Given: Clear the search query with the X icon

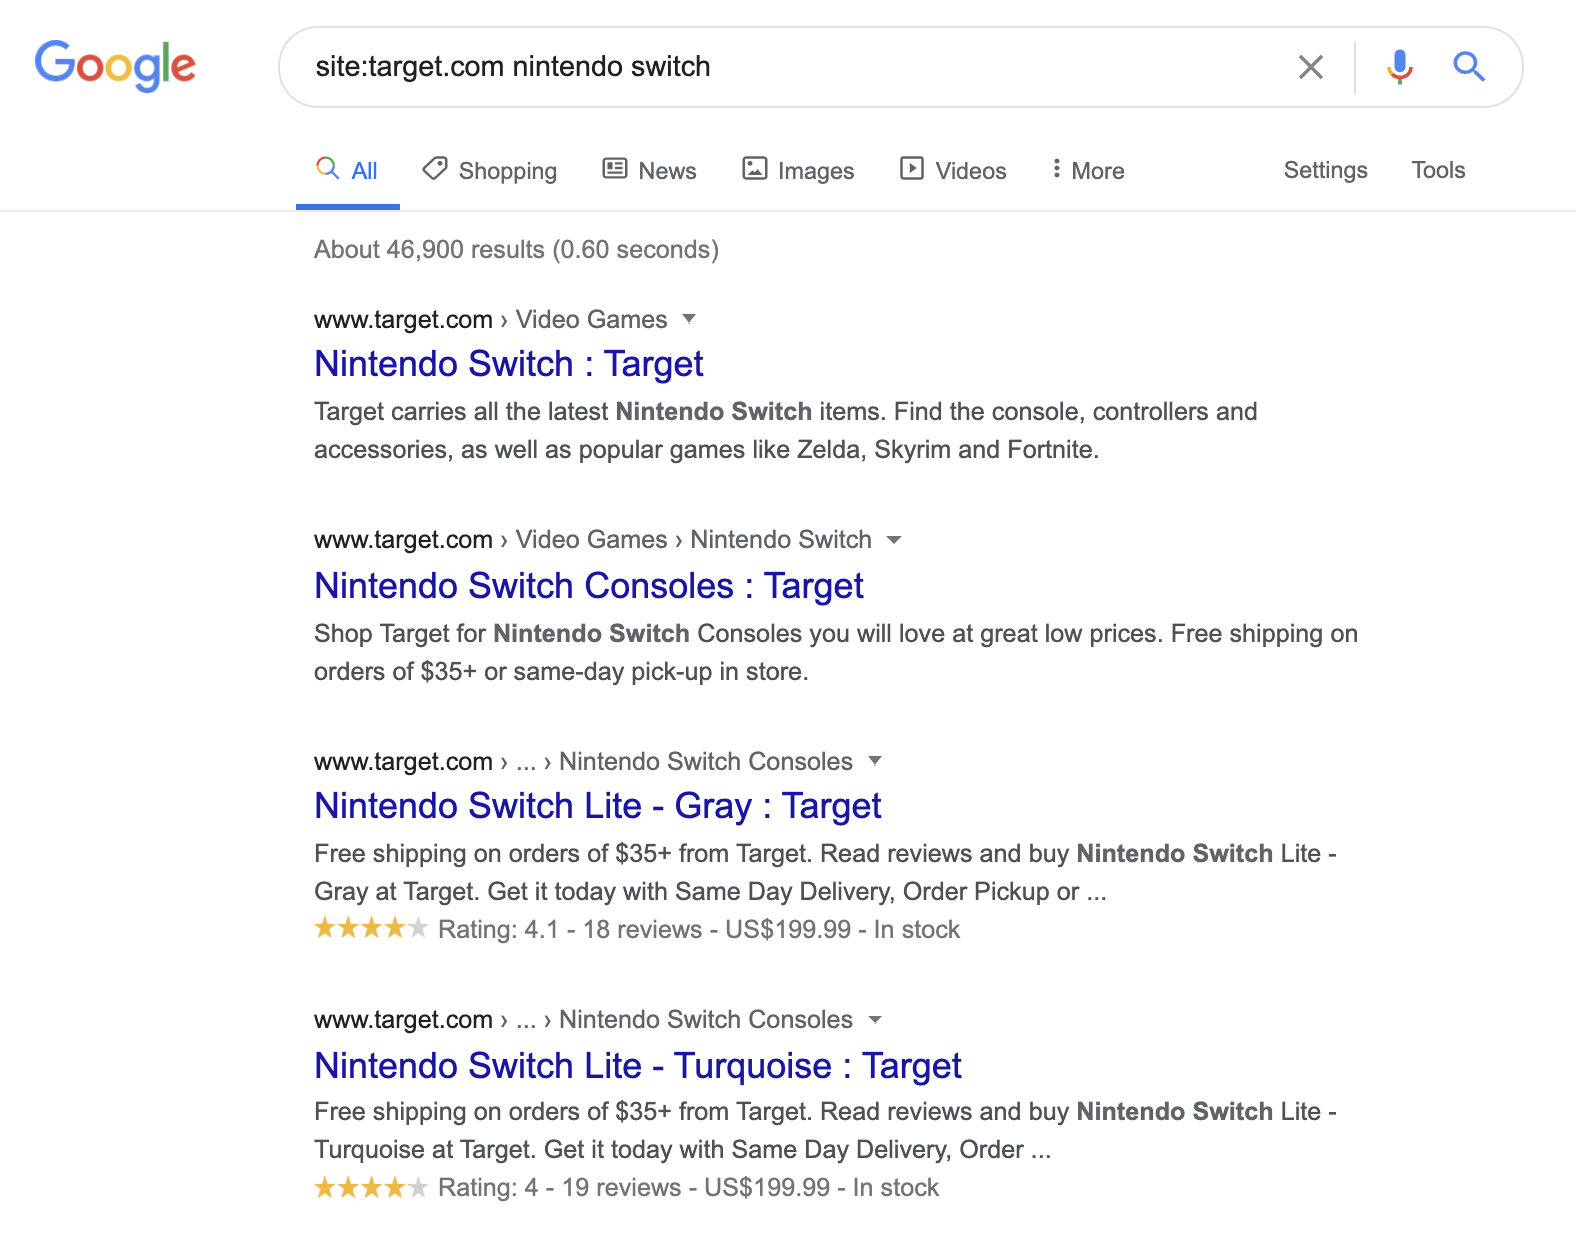Looking at the screenshot, I should click(1310, 67).
